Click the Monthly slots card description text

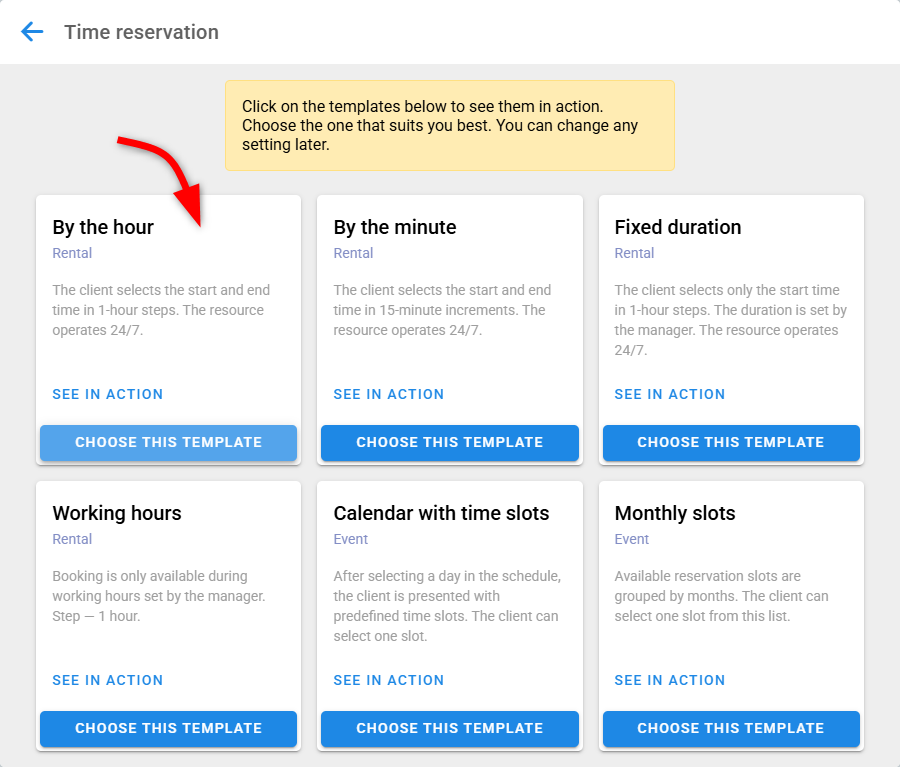pos(720,596)
